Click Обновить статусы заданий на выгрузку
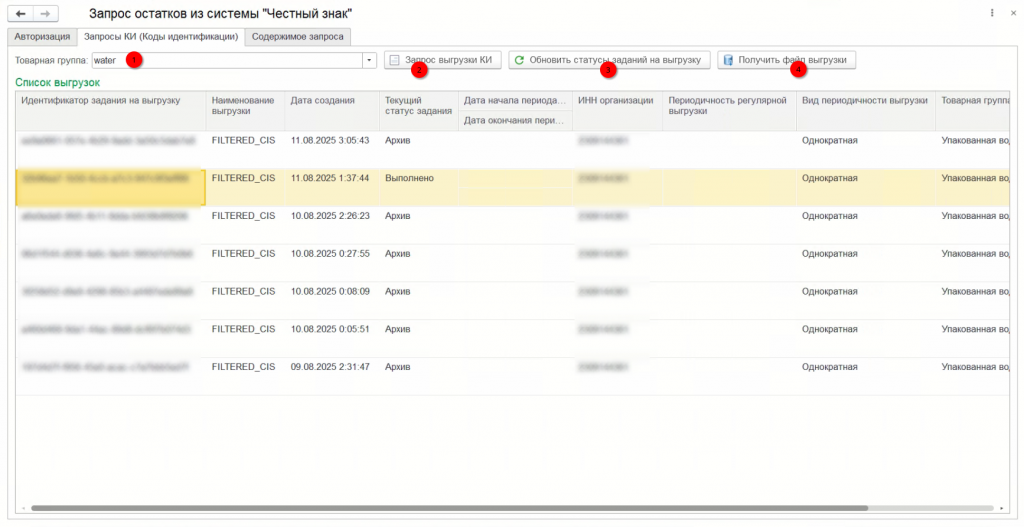This screenshot has width=1024, height=527. pyautogui.click(x=609, y=60)
